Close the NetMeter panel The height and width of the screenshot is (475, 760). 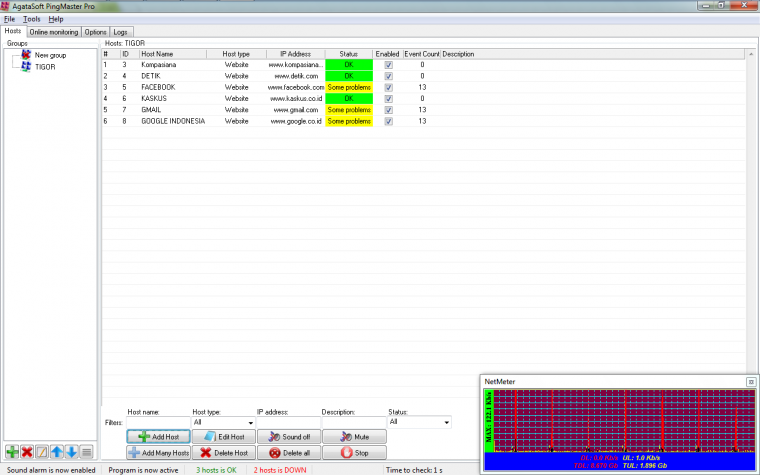point(751,382)
